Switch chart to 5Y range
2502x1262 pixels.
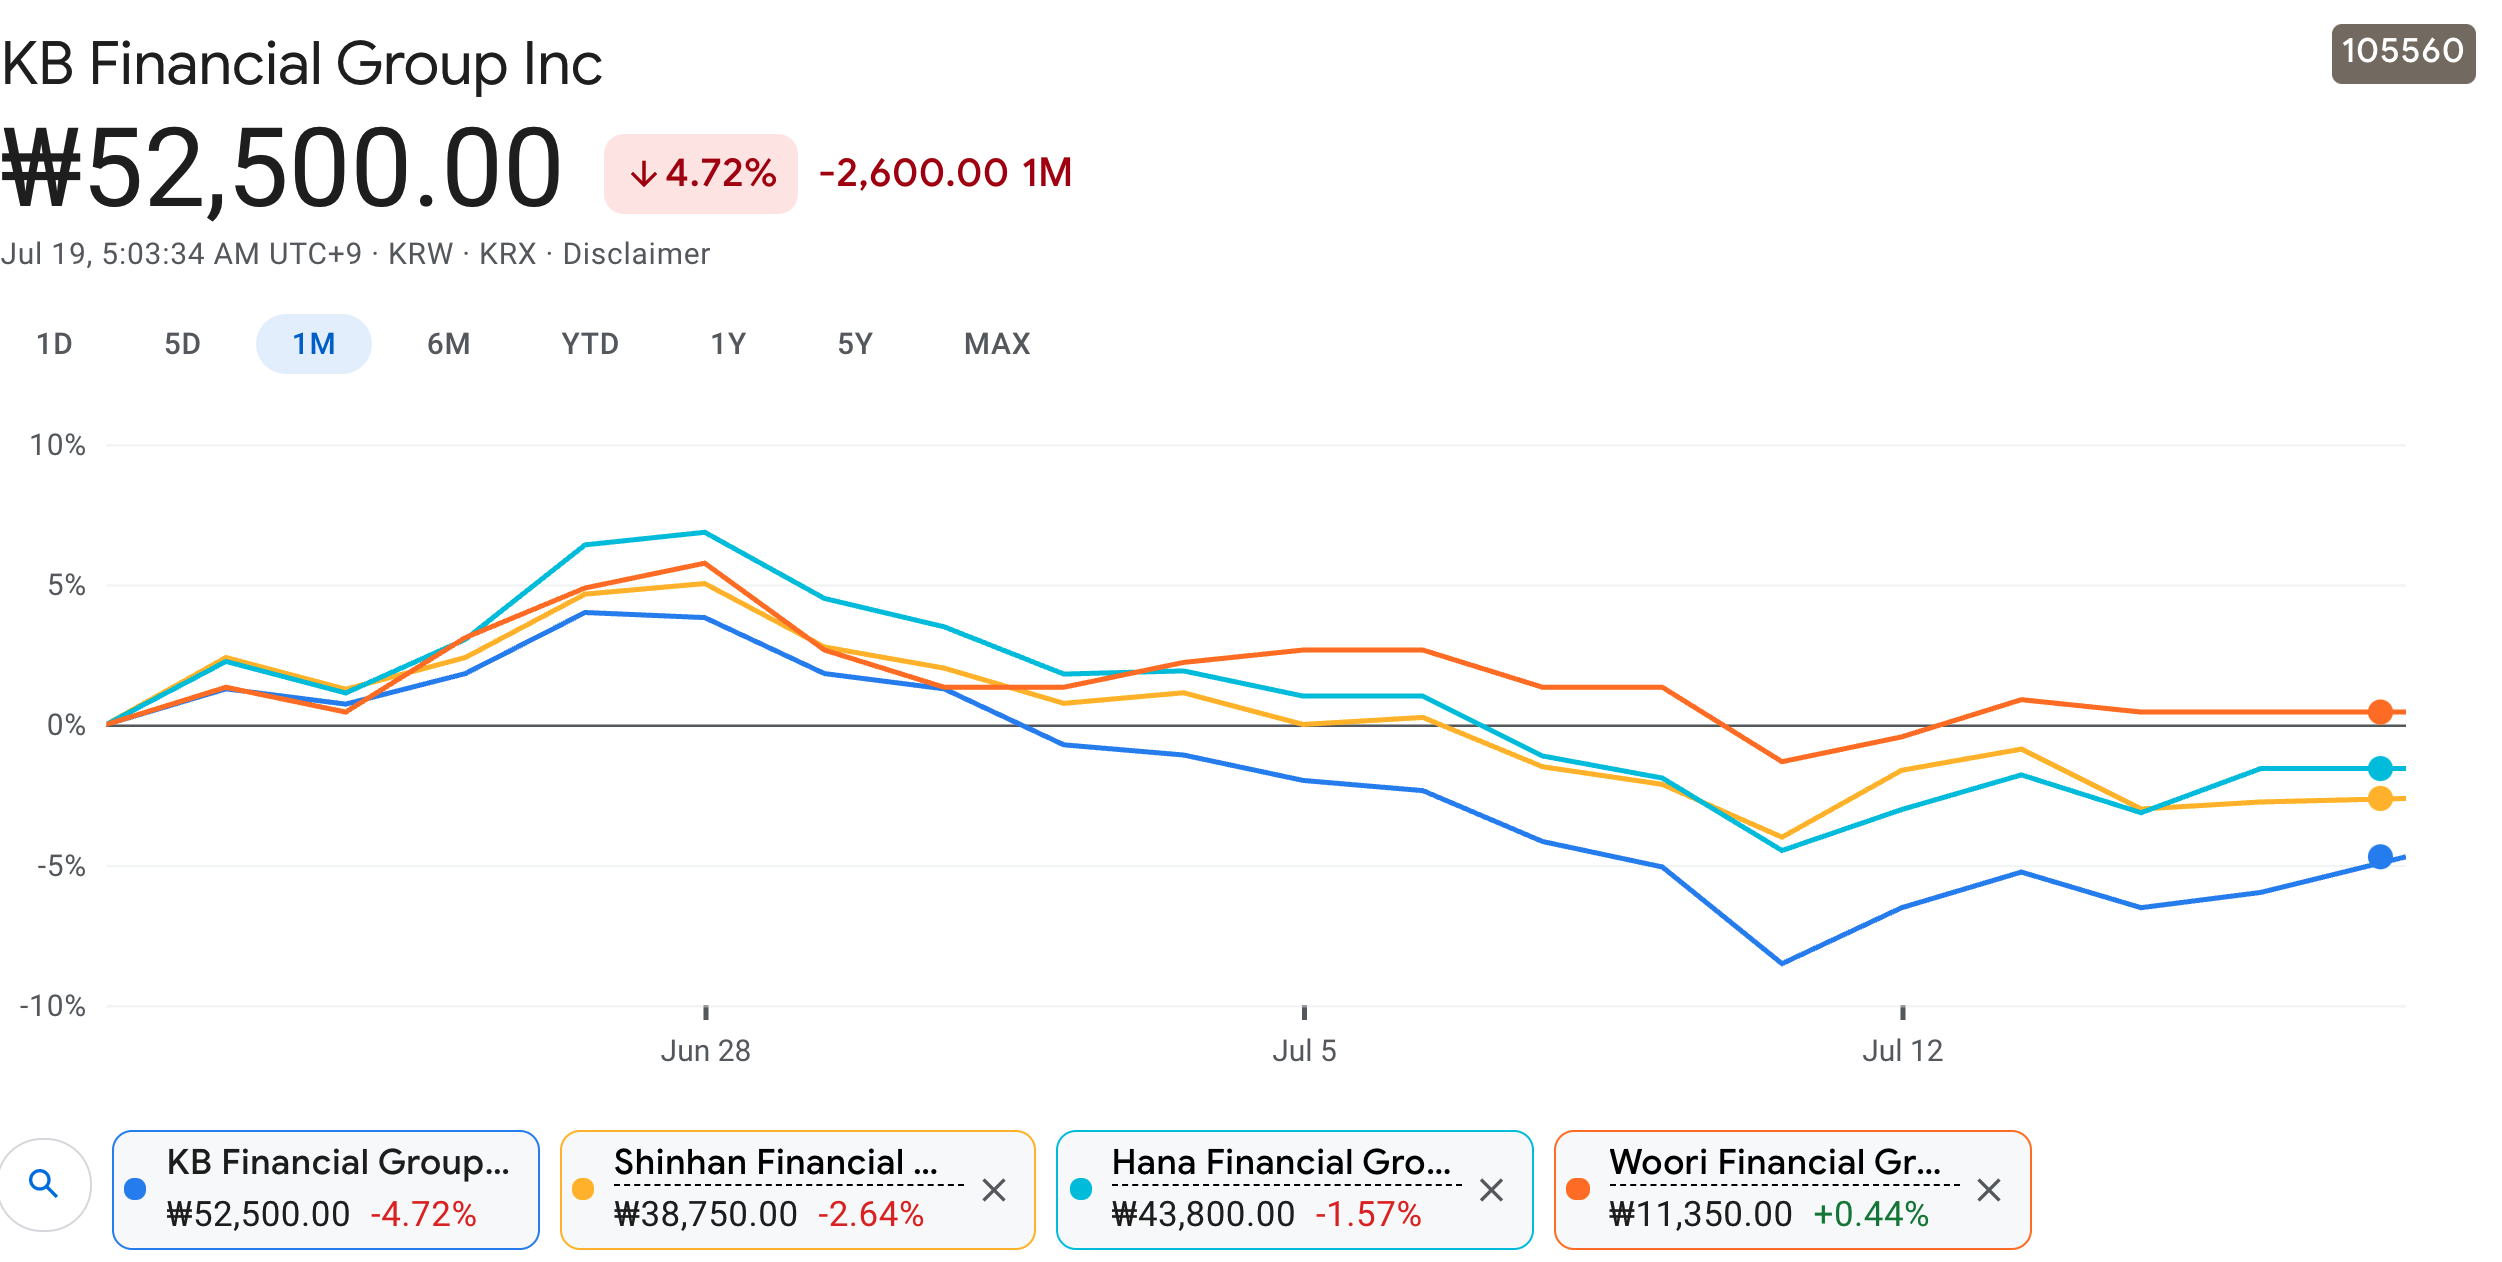(856, 344)
